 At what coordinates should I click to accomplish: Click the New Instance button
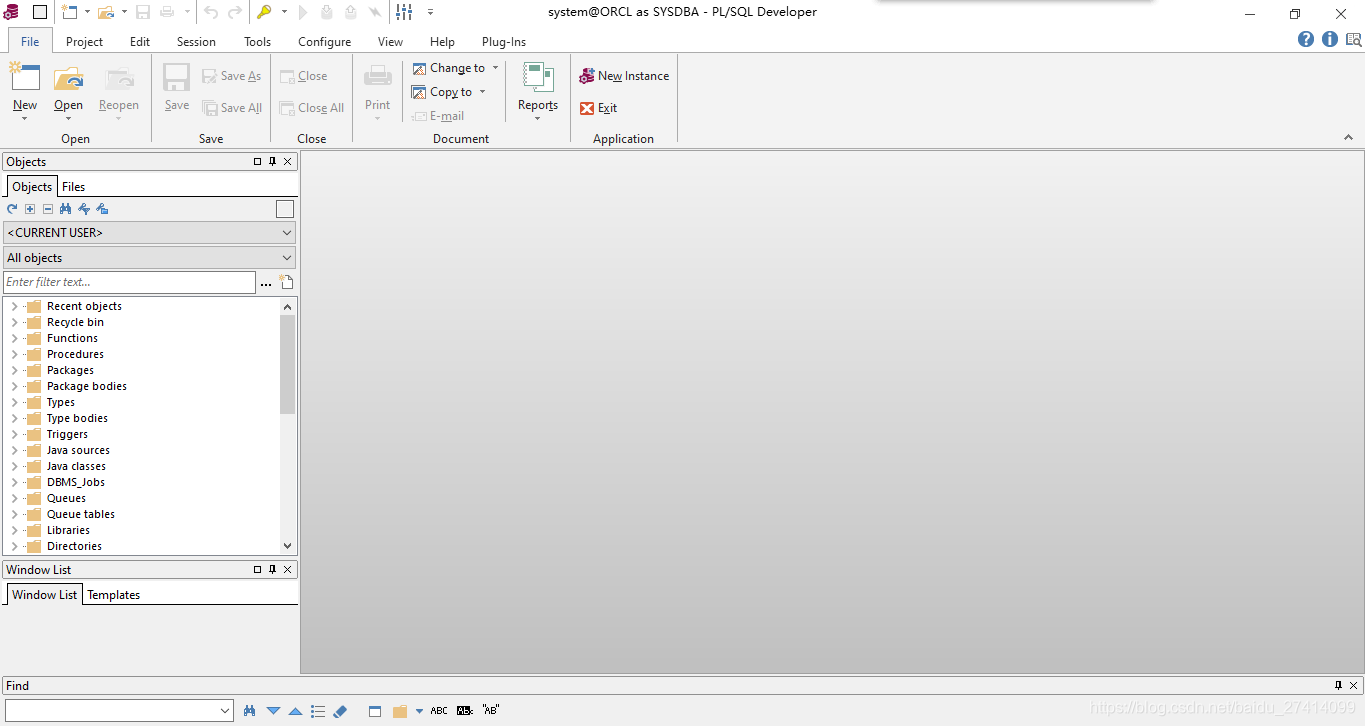[x=624, y=76]
